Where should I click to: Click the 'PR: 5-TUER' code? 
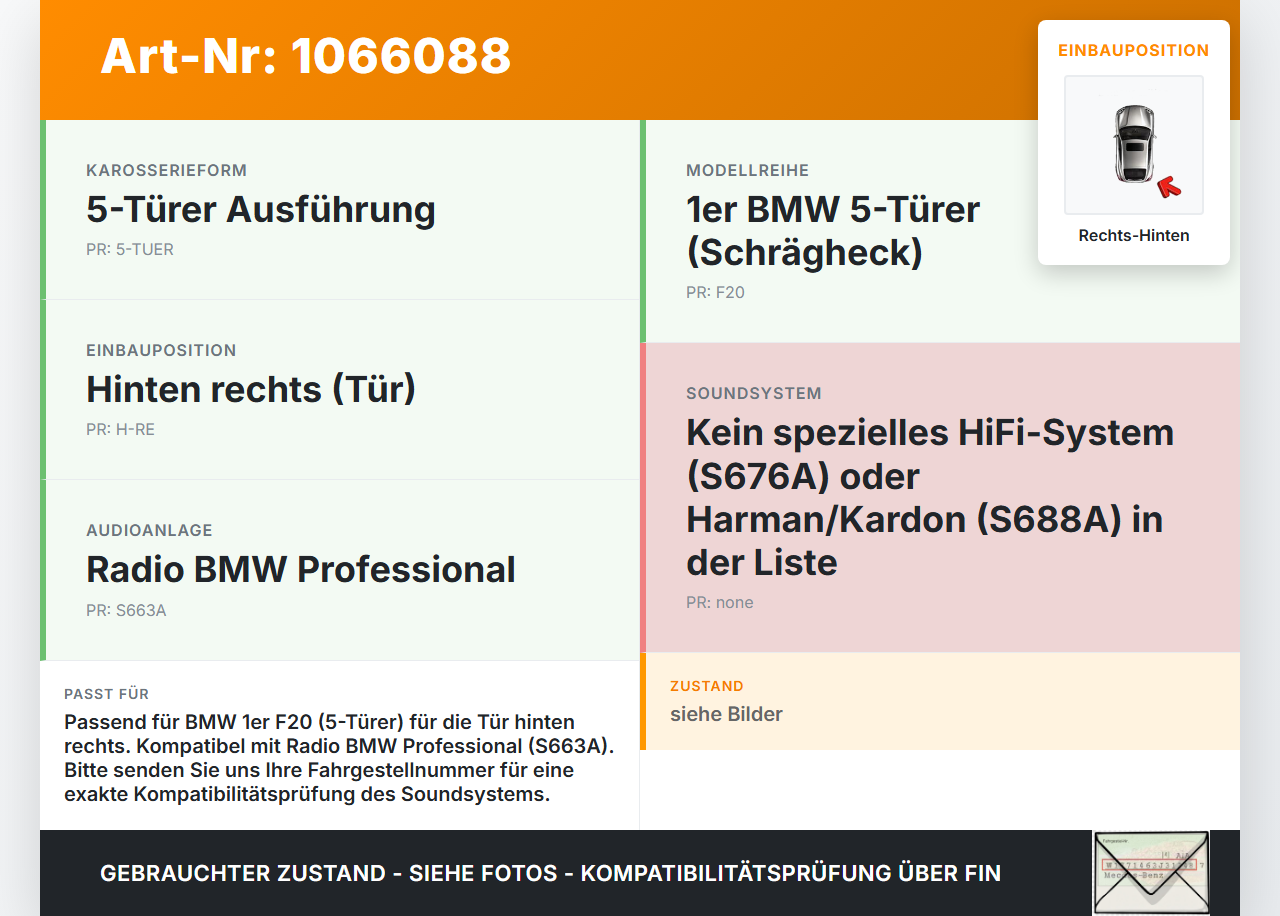point(130,250)
